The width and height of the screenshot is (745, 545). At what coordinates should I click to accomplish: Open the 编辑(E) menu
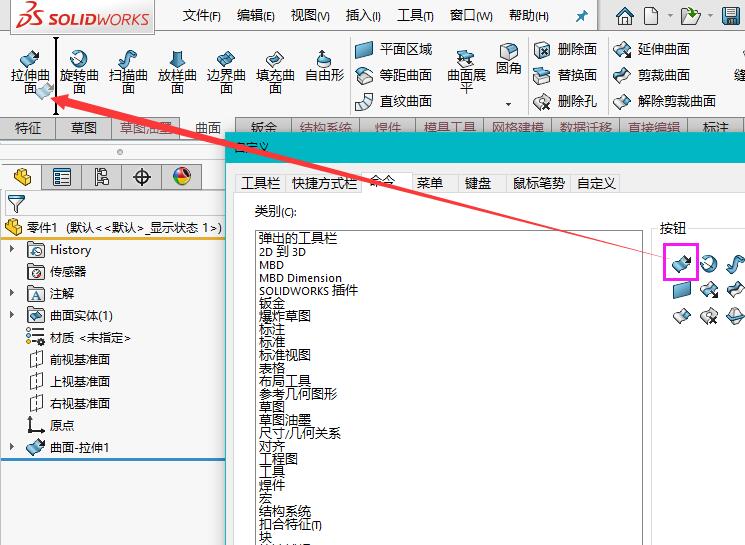[256, 16]
